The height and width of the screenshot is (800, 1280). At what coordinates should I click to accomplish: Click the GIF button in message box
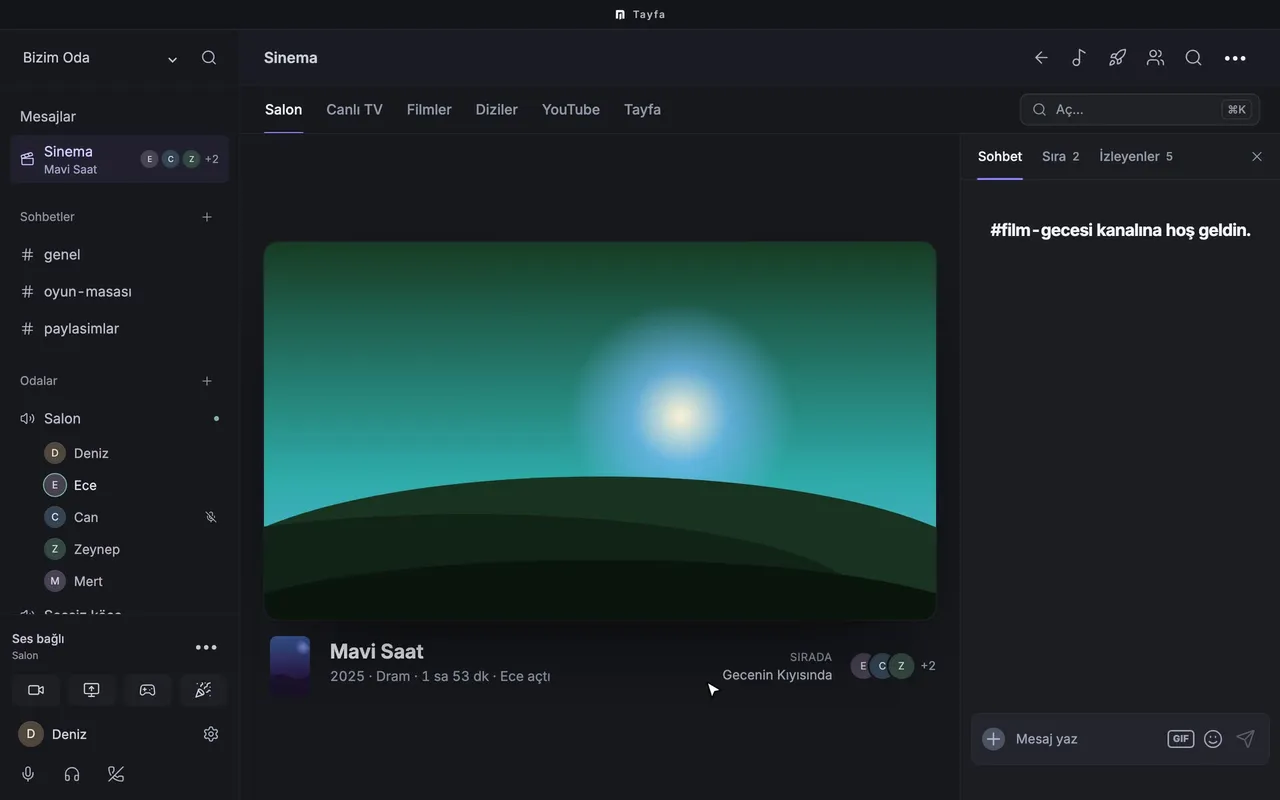tap(1181, 739)
